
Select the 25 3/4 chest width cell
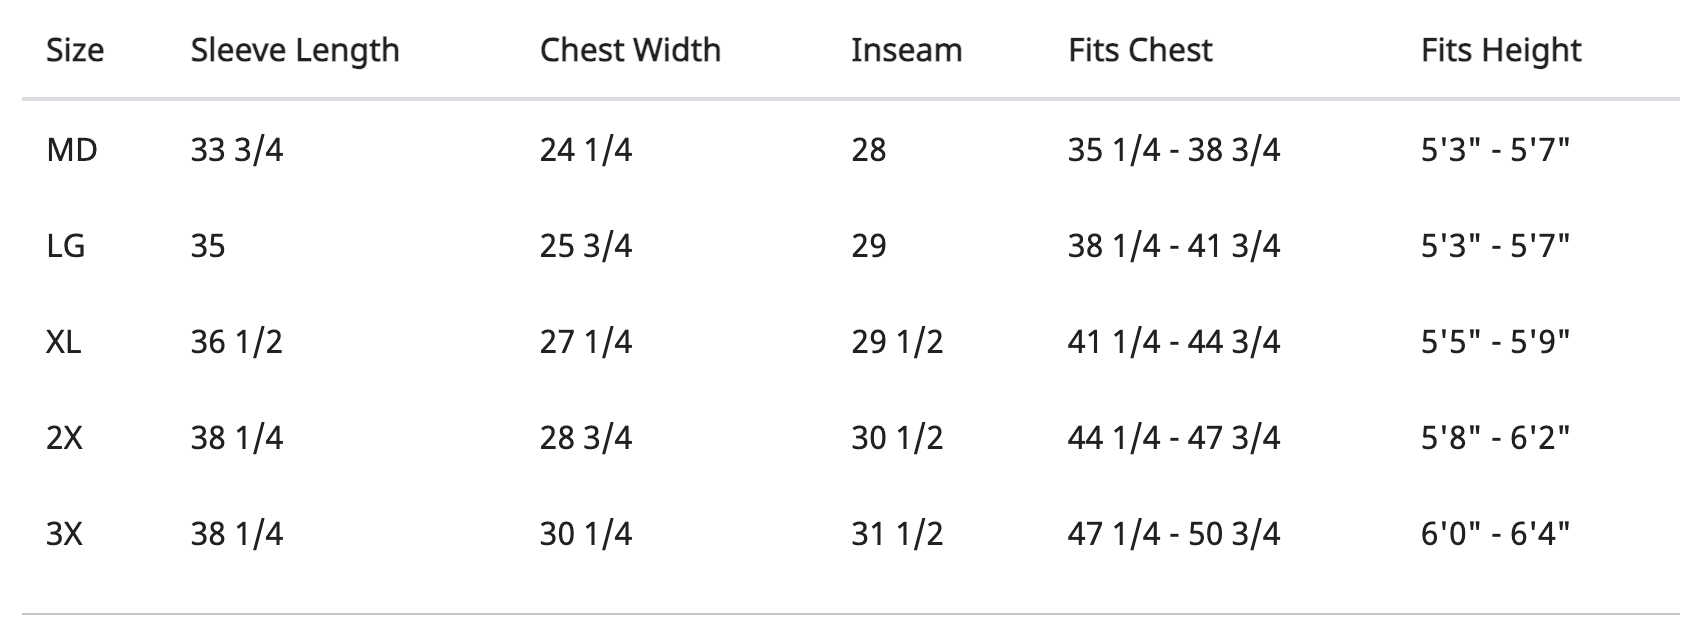click(586, 246)
